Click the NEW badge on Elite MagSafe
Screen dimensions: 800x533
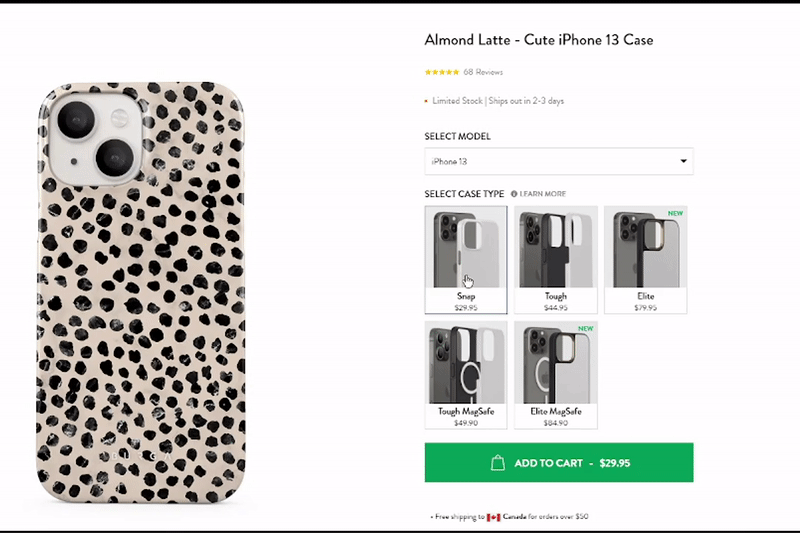[x=585, y=328]
